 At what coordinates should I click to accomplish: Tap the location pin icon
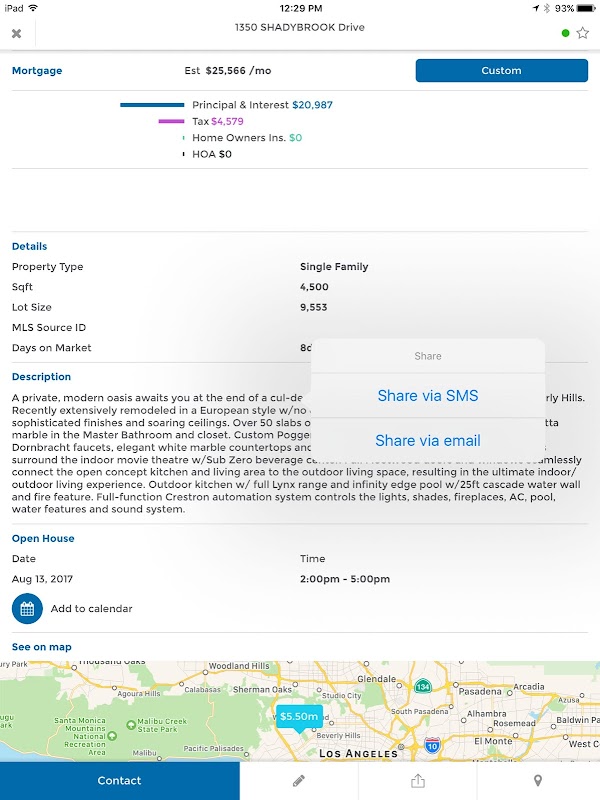[537, 780]
